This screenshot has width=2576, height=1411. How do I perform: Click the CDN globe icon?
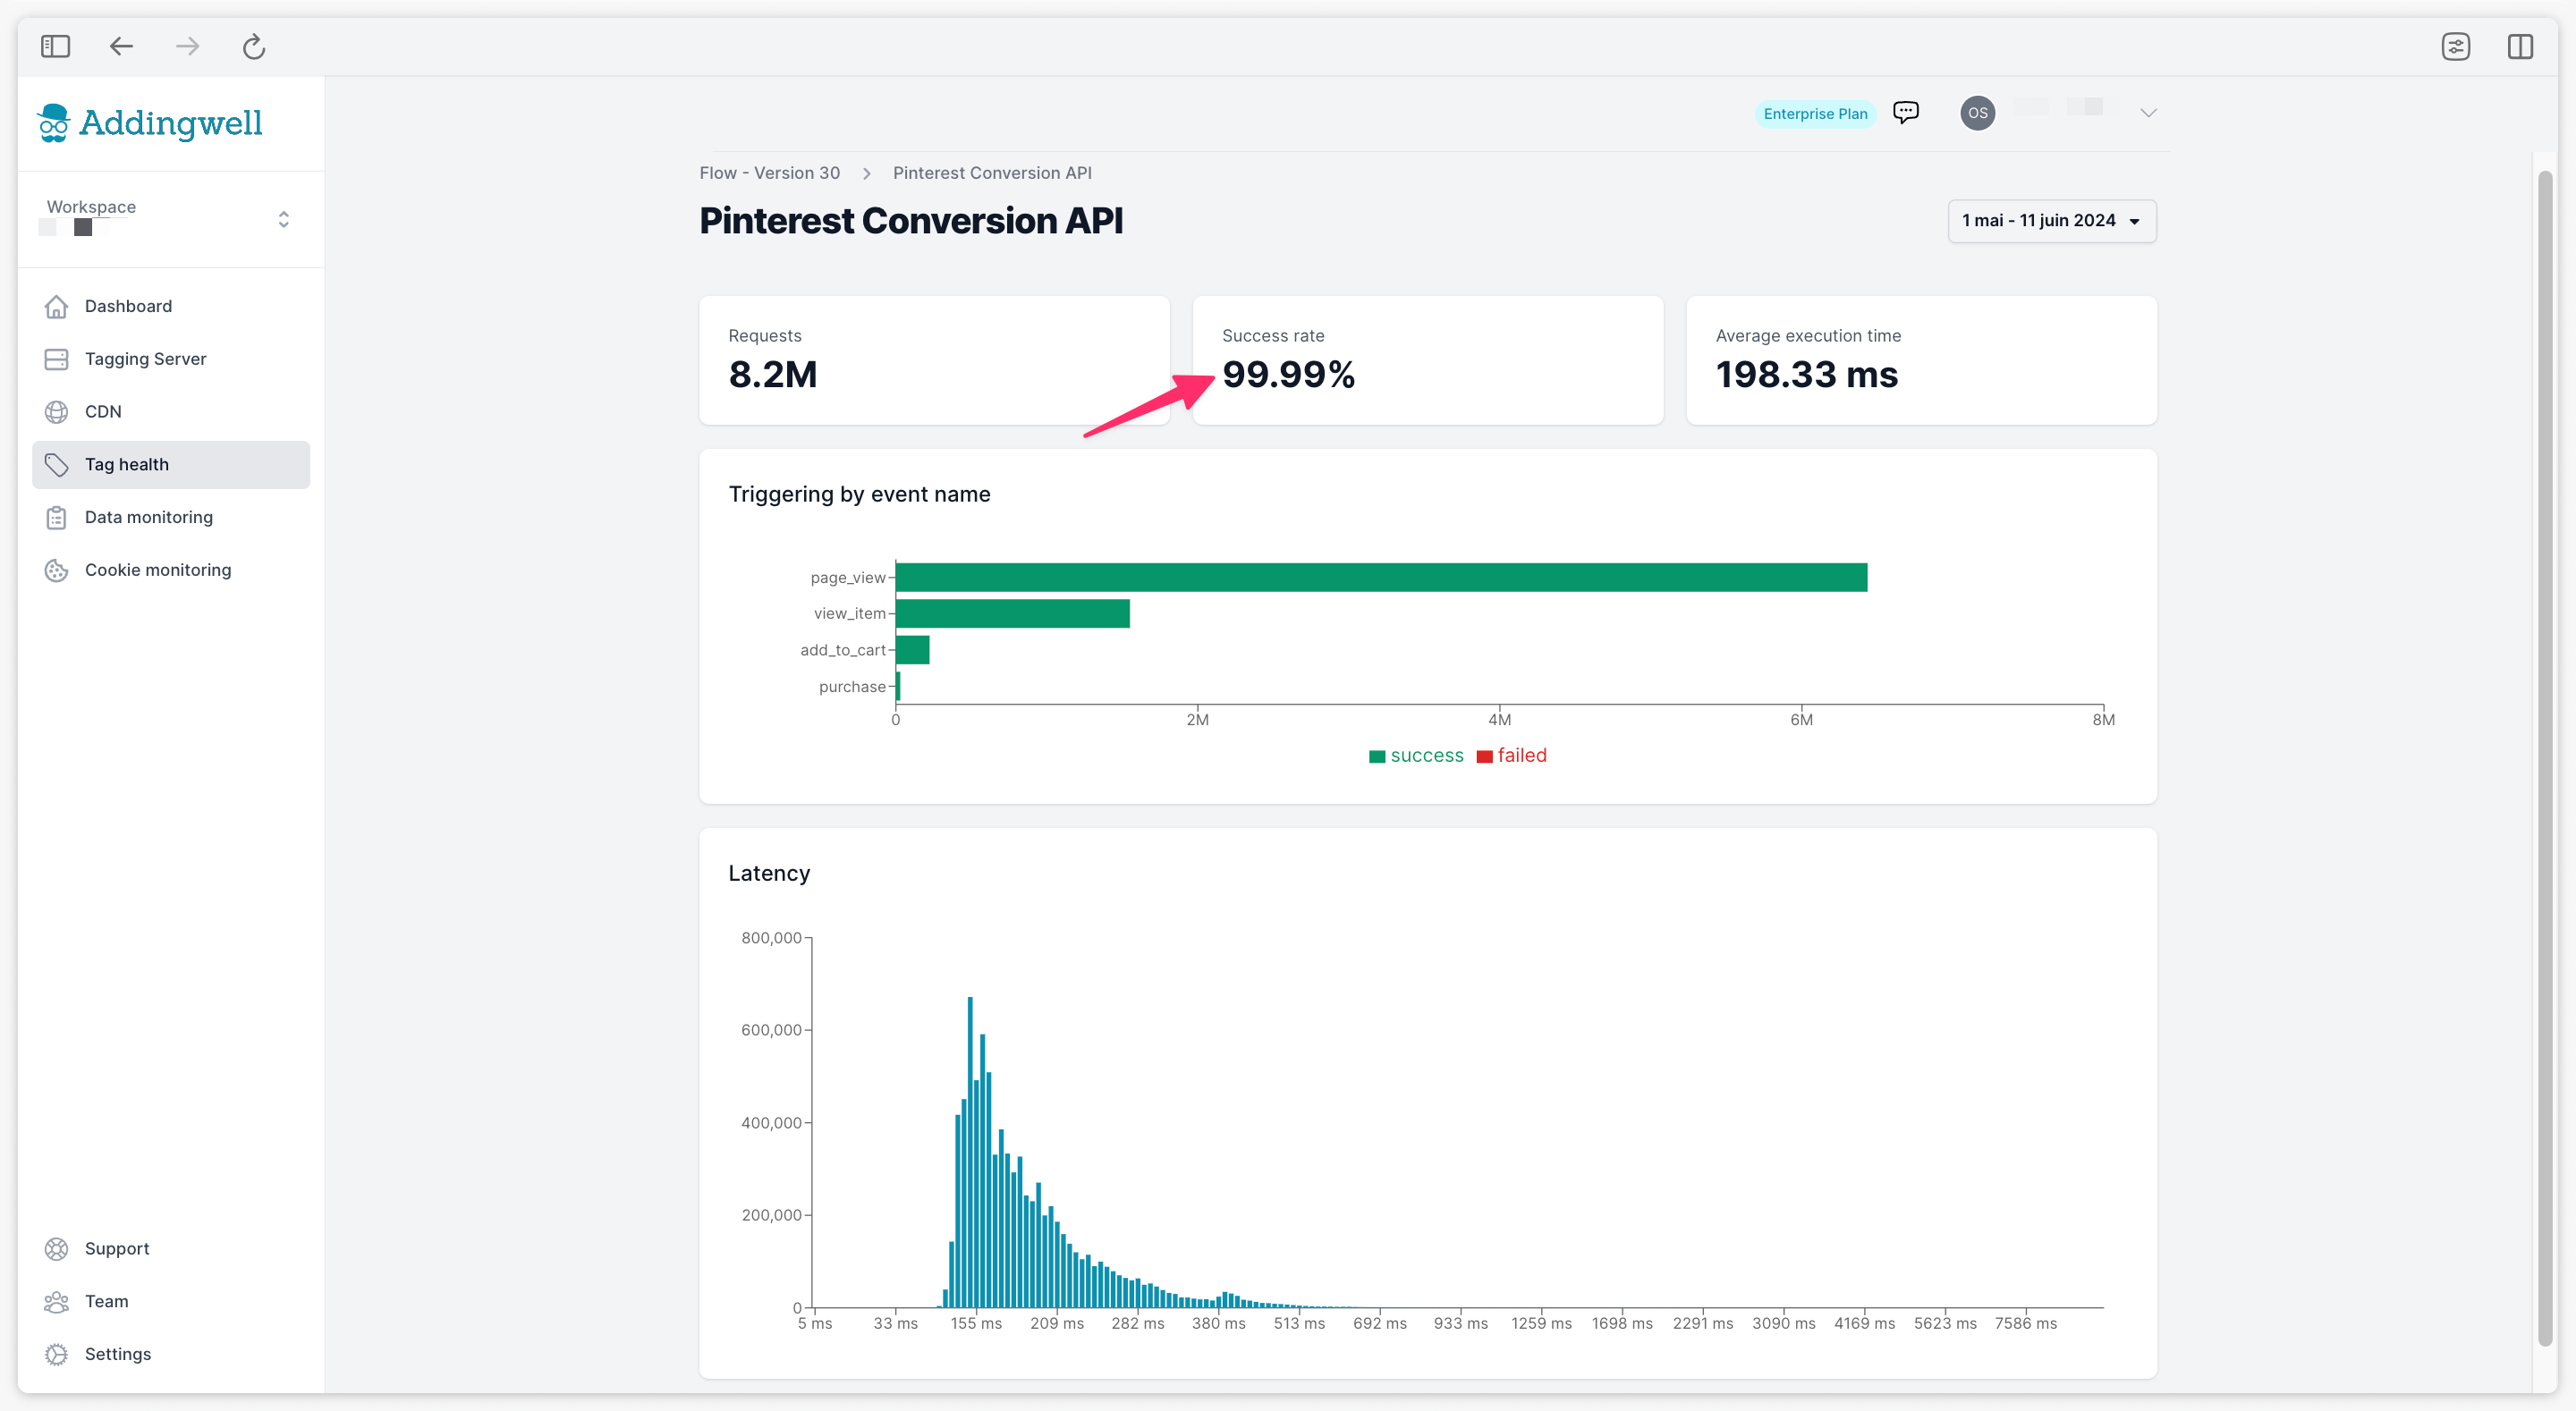click(x=57, y=412)
